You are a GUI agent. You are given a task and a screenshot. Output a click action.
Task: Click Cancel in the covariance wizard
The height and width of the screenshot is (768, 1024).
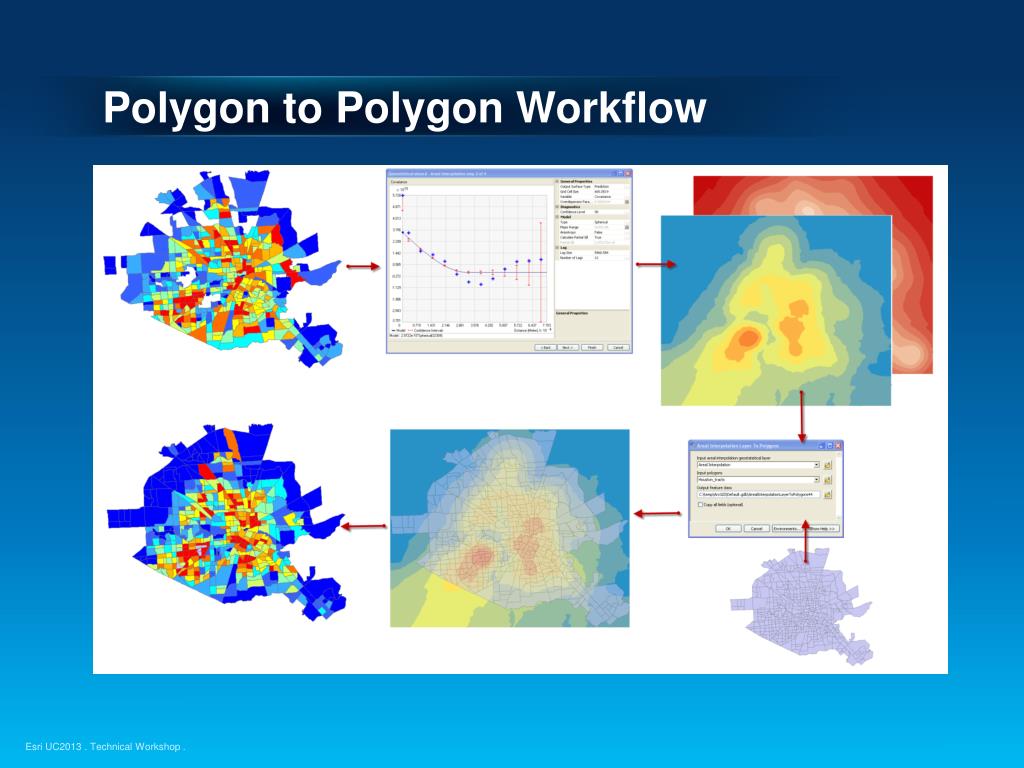(x=618, y=347)
